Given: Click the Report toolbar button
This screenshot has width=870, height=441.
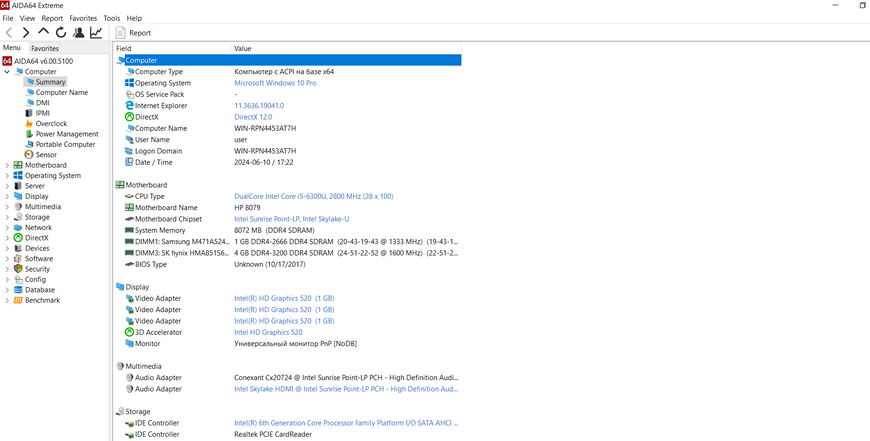Looking at the screenshot, I should tap(134, 33).
